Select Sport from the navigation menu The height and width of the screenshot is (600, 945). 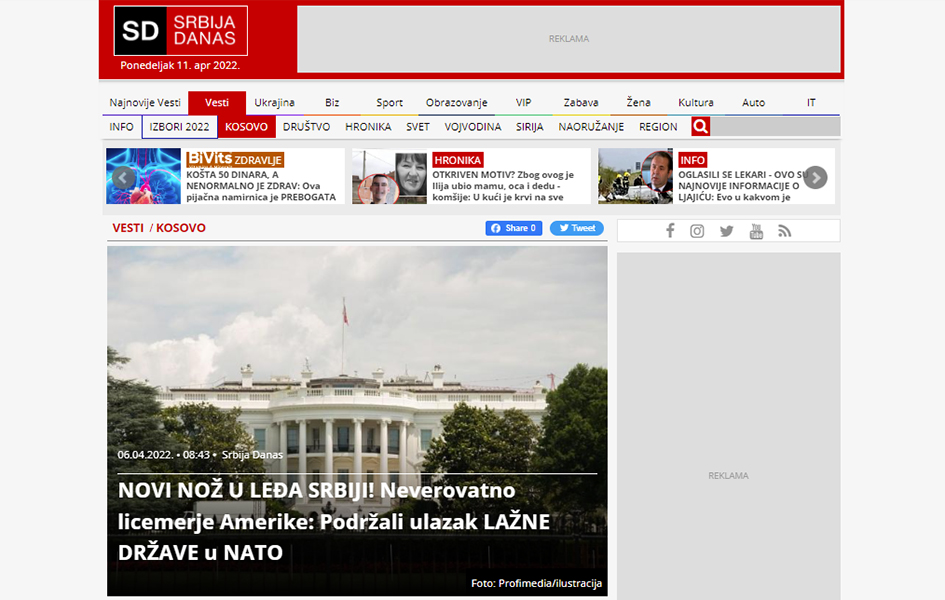388,102
